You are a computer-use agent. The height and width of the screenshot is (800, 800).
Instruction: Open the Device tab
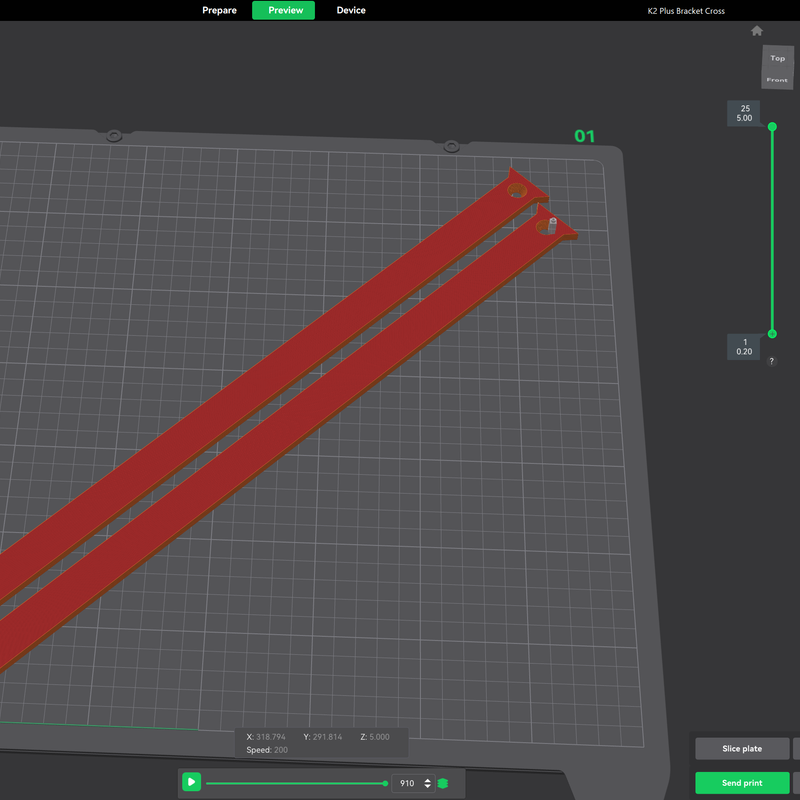[351, 10]
